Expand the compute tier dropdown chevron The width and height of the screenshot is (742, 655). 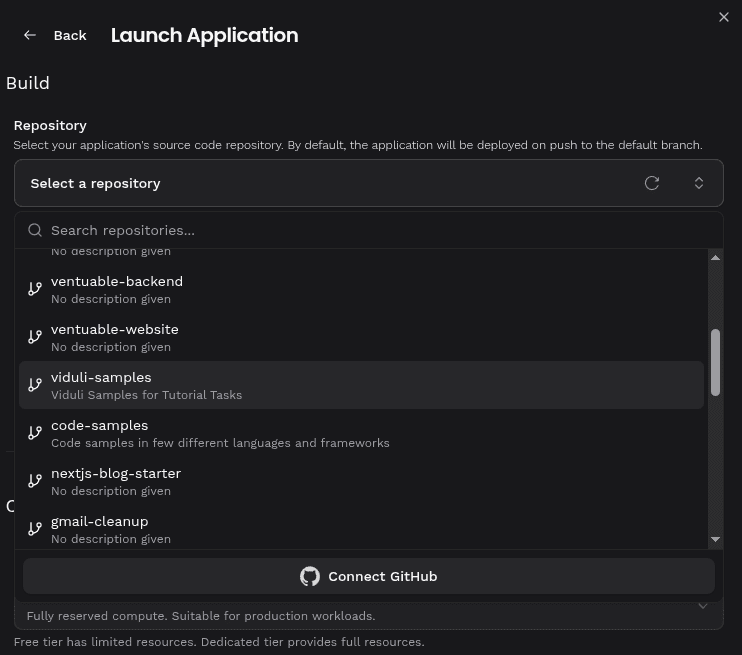(x=703, y=606)
